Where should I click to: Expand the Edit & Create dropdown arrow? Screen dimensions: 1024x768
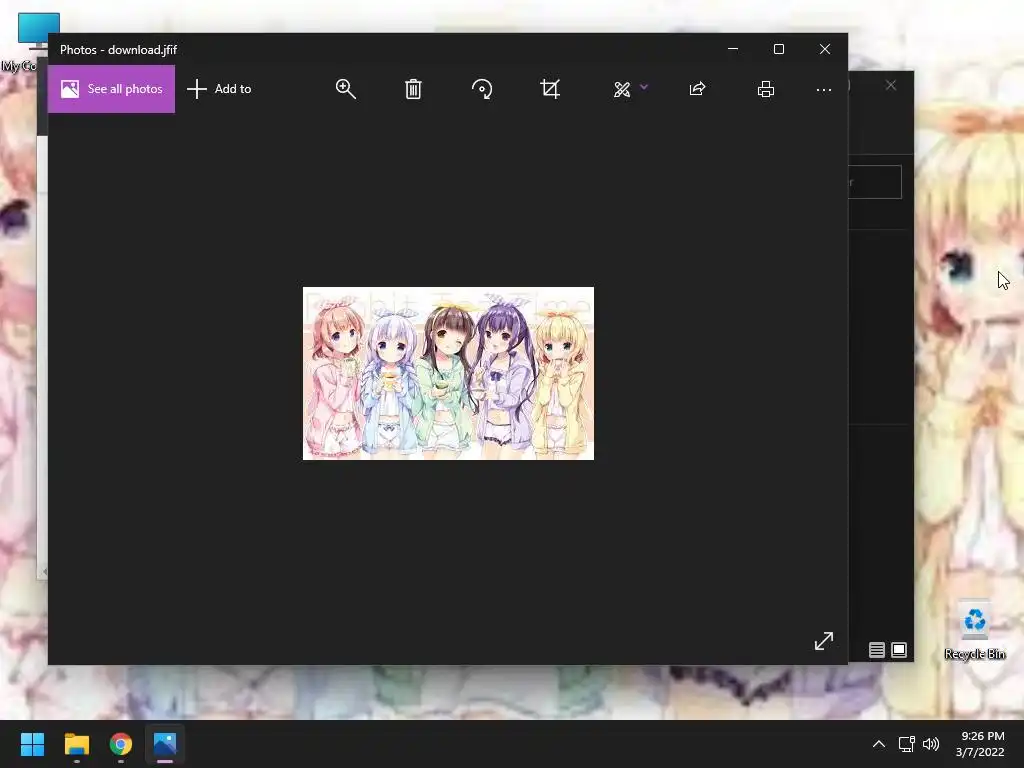(644, 87)
